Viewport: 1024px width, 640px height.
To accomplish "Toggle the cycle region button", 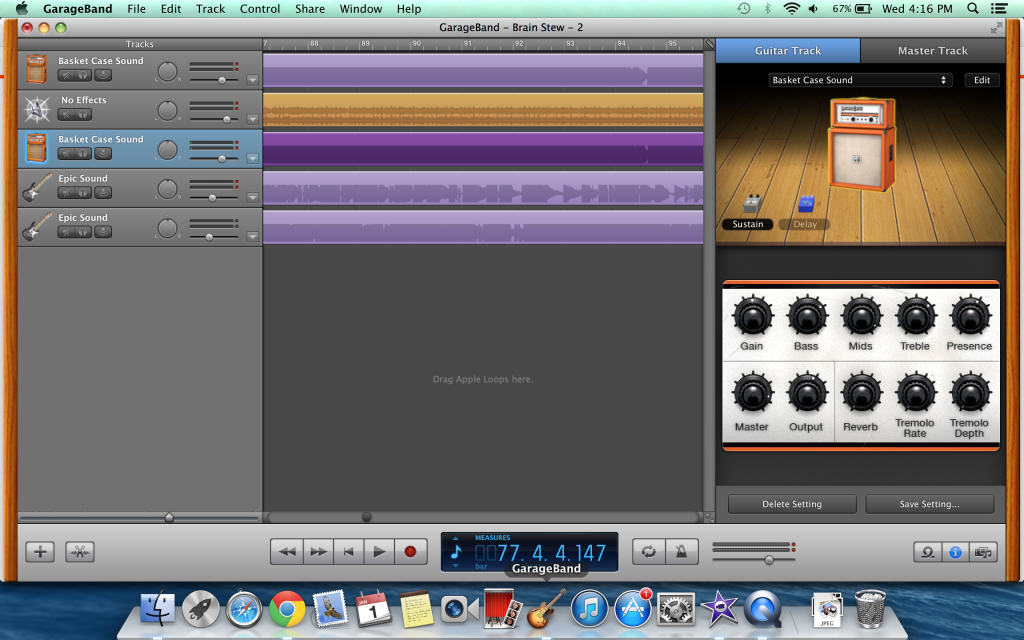I will point(648,552).
